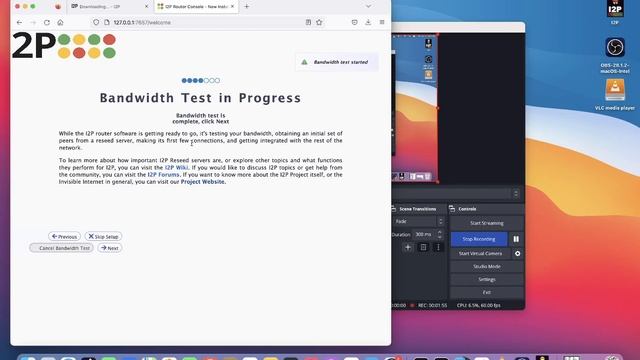Open the Firefox hamburger application menu
640x360 pixels.
[382, 22]
